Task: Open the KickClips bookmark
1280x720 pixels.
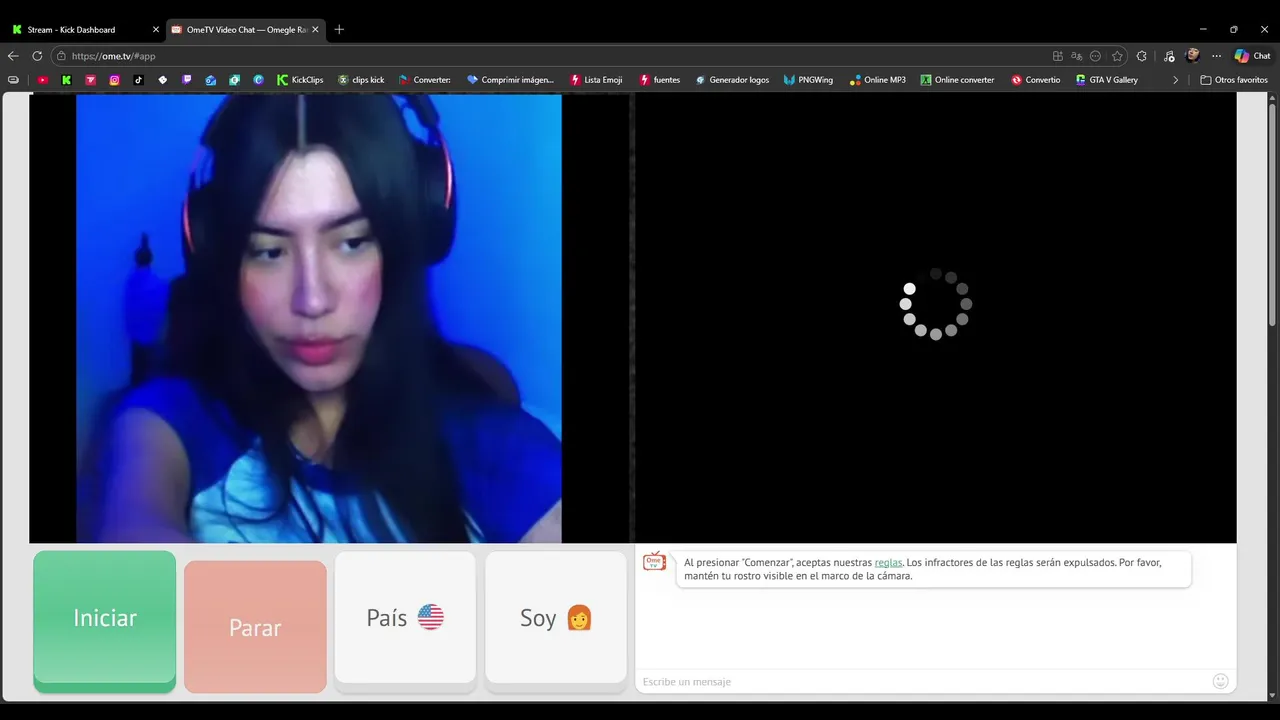Action: 300,80
